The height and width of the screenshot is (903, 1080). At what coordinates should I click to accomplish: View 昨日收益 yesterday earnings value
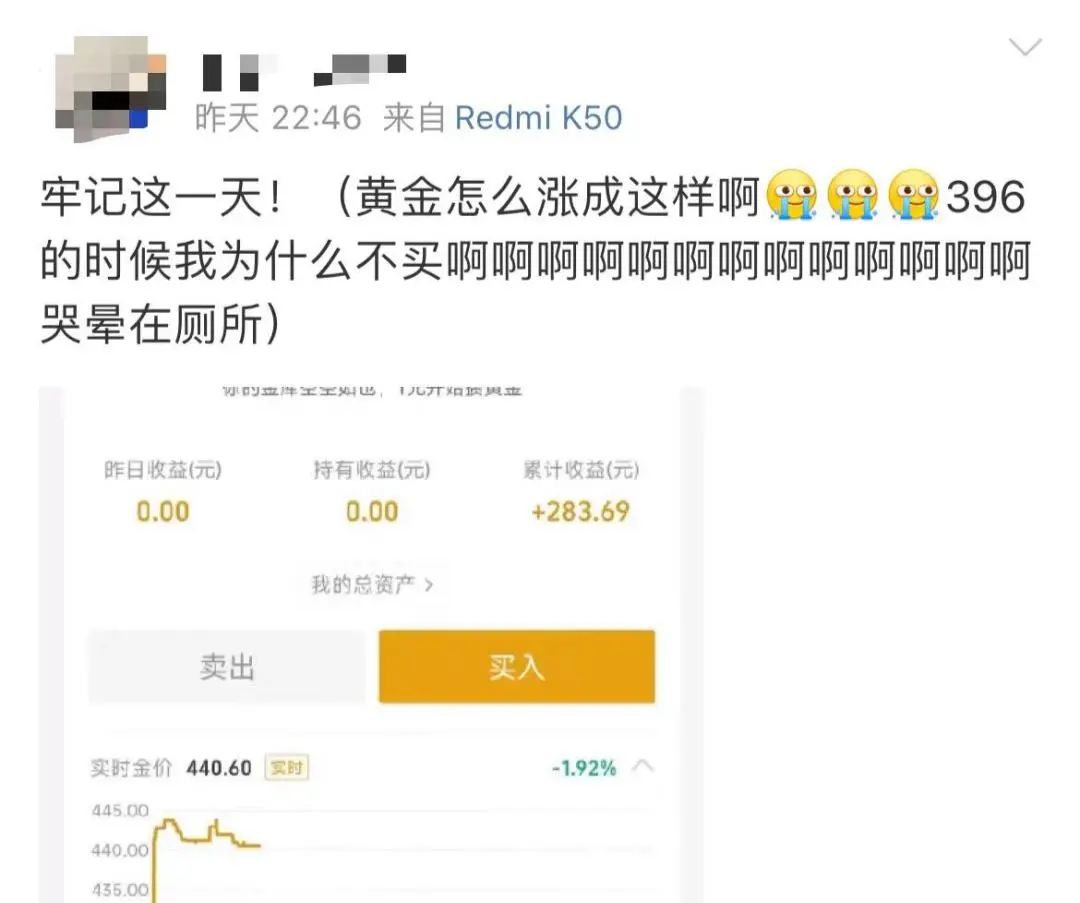(163, 512)
